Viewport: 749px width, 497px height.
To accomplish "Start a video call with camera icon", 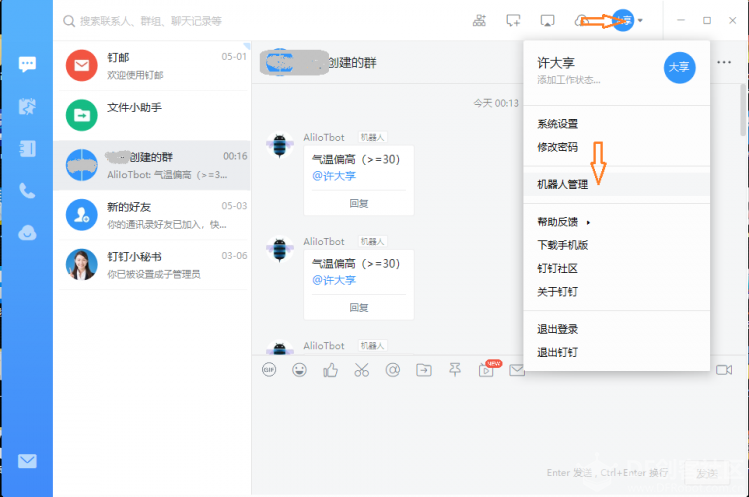I will coord(724,370).
